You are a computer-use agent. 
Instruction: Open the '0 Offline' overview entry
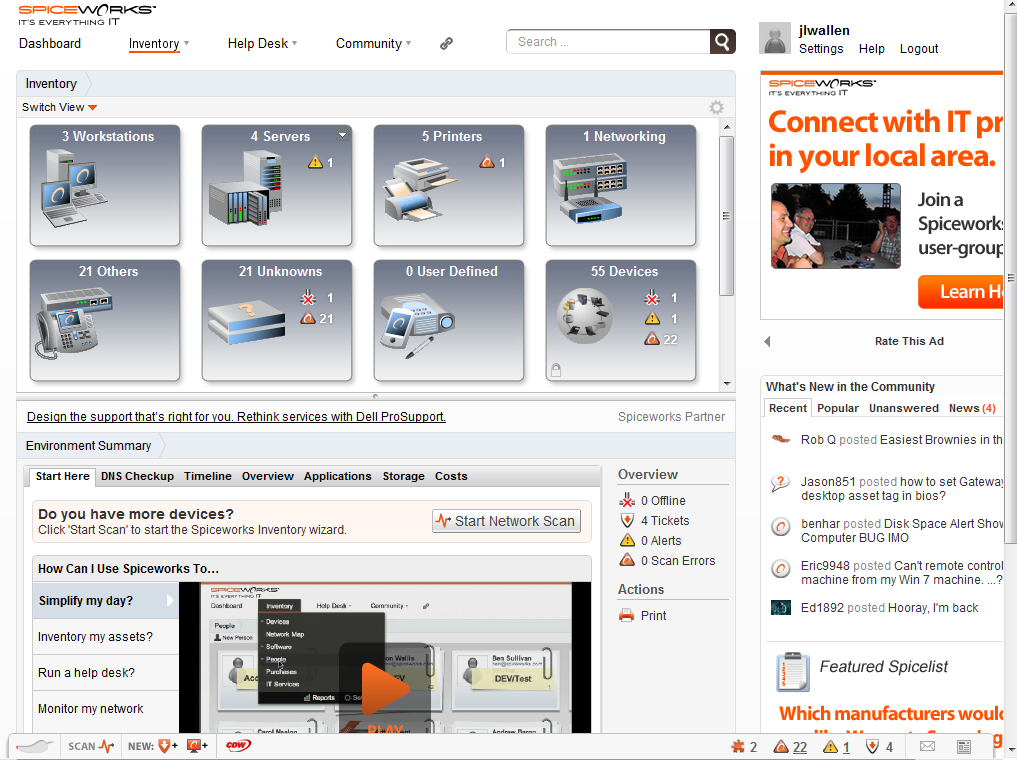(x=662, y=501)
